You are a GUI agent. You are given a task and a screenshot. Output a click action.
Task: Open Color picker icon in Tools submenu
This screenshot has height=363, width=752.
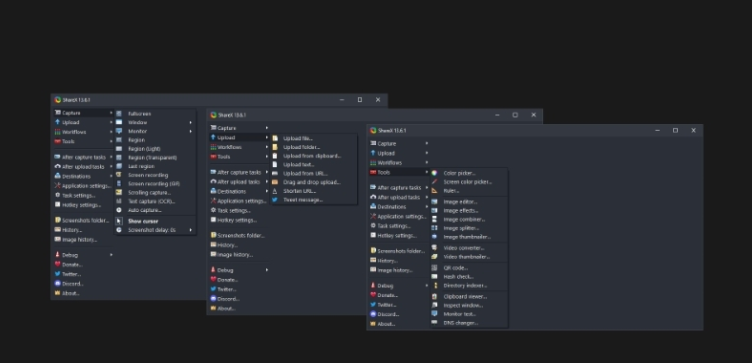click(x=434, y=173)
